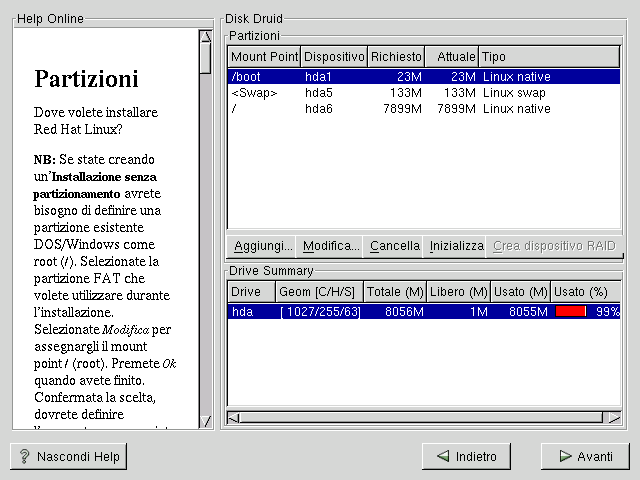Click the Tipo column header
The height and width of the screenshot is (480, 640).
click(x=548, y=57)
